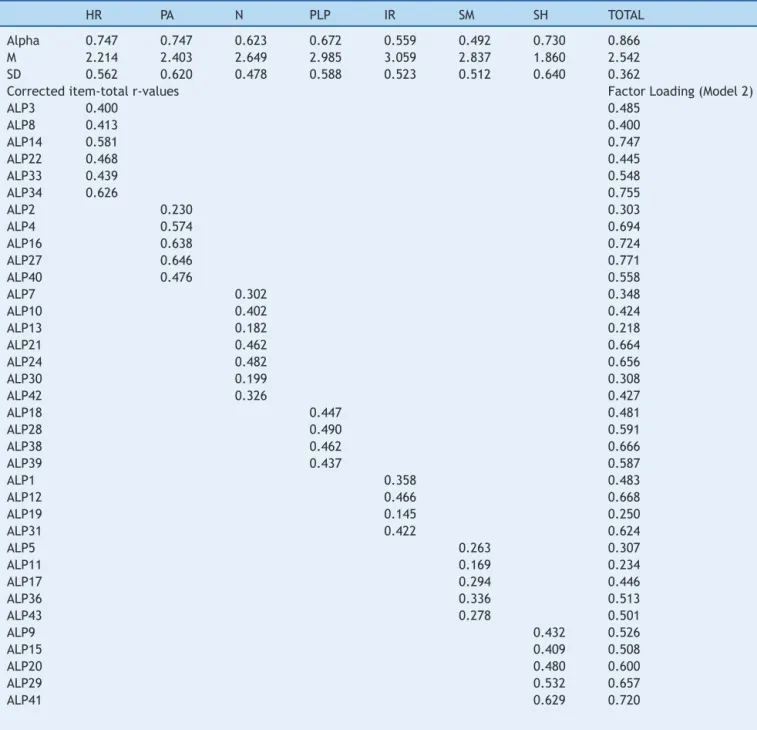Click ALP39 PLP value 0.437
Viewport: 757px width, 730px height.
pyautogui.click(x=325, y=463)
